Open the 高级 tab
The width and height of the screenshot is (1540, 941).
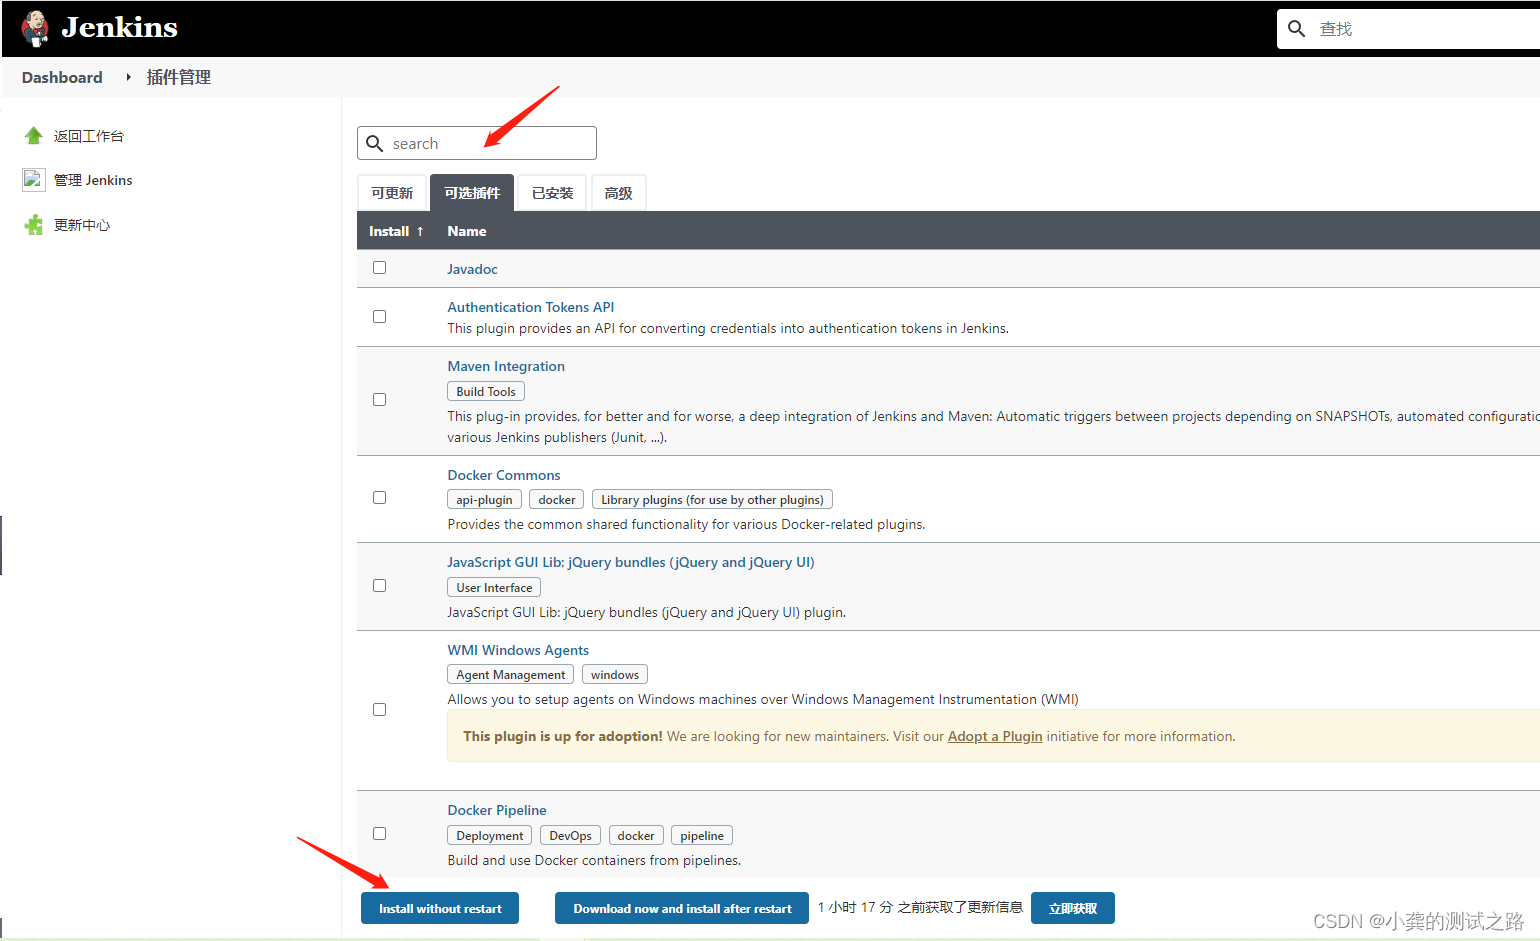click(619, 193)
